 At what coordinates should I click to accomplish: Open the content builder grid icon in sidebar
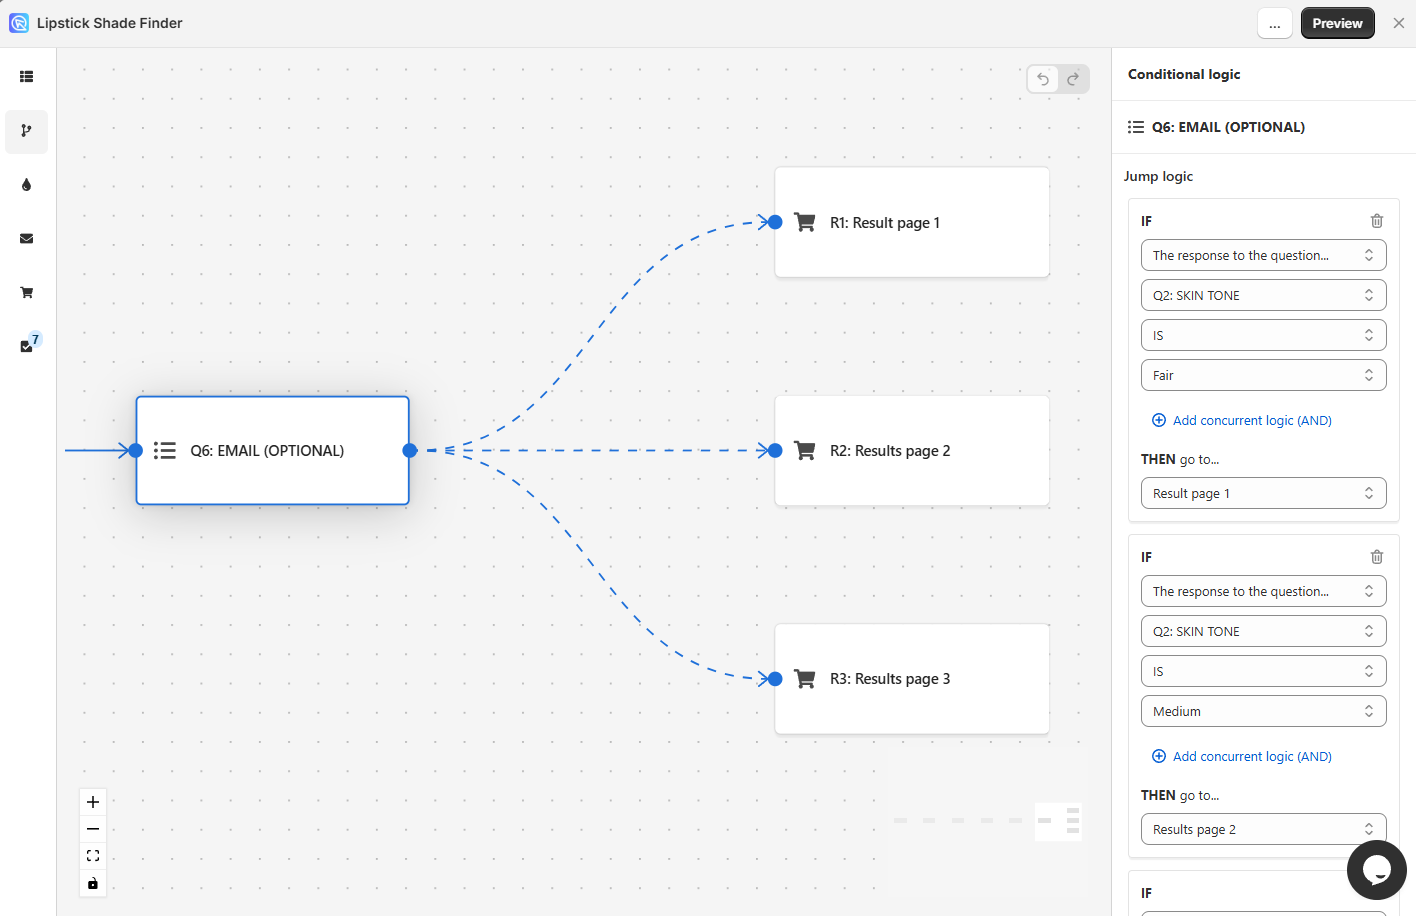(27, 77)
